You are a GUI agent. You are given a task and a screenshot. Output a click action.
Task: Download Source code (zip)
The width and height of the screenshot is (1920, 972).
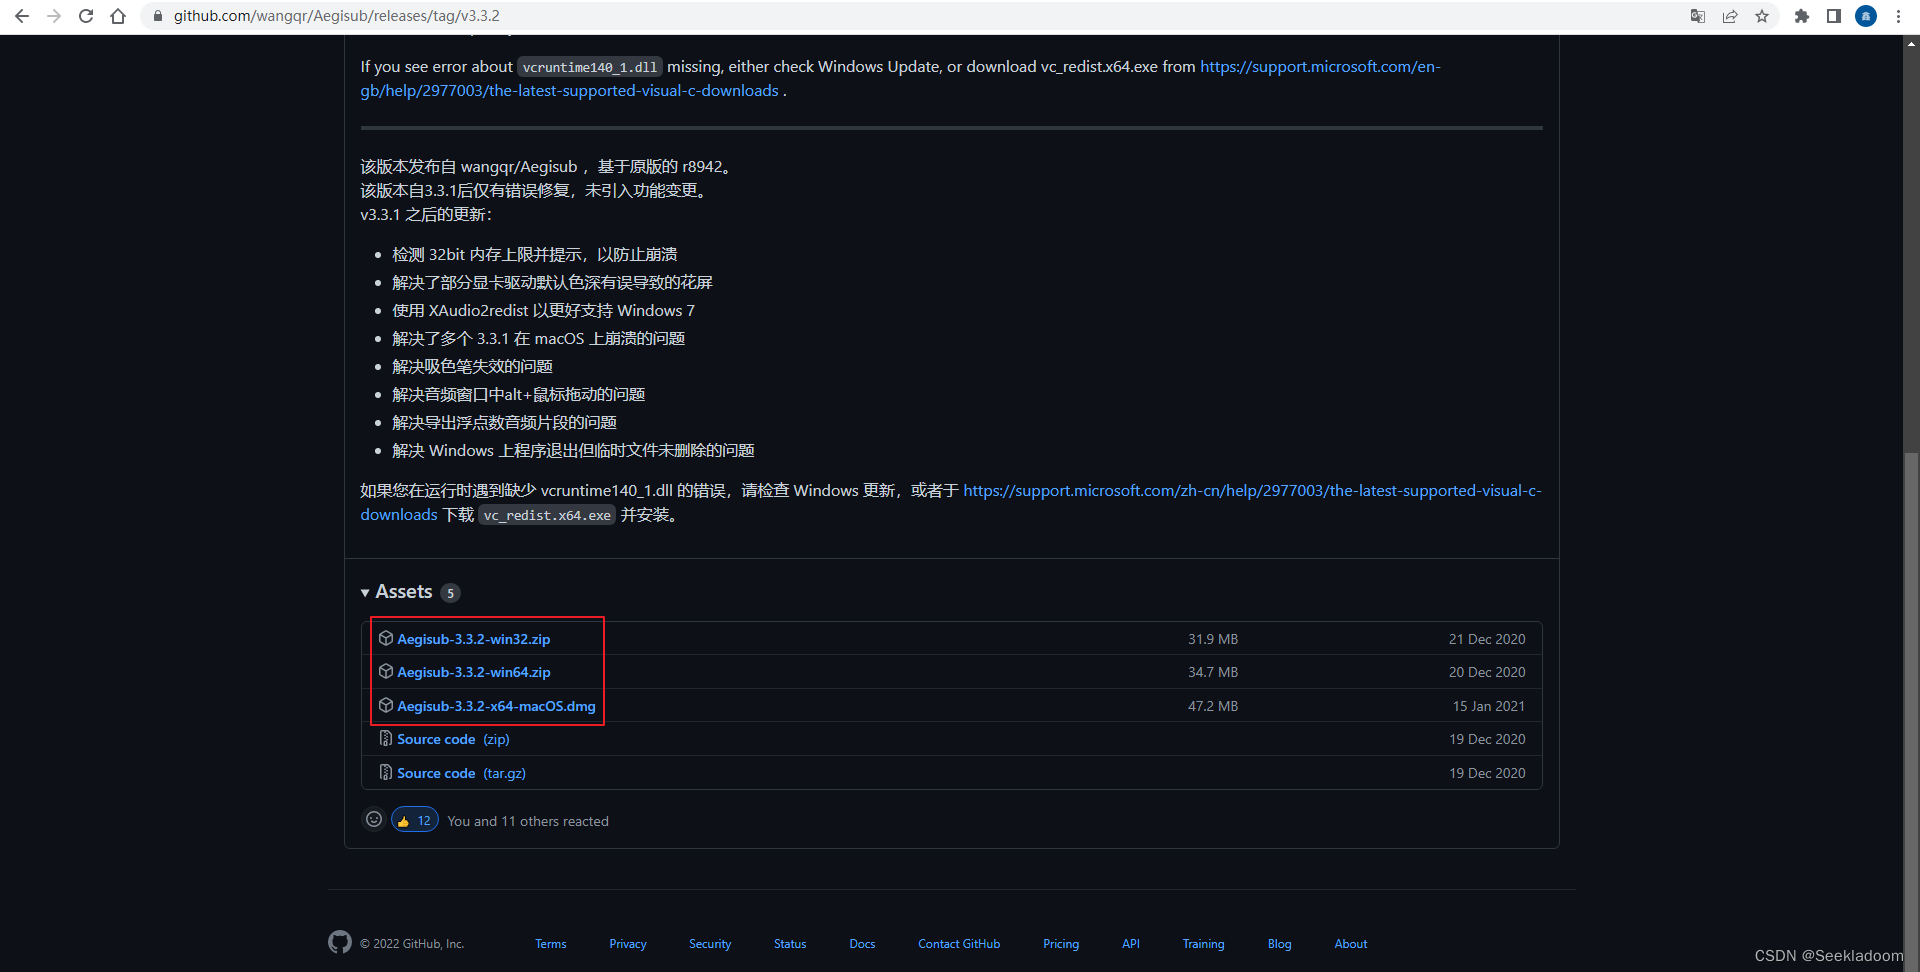tap(453, 739)
